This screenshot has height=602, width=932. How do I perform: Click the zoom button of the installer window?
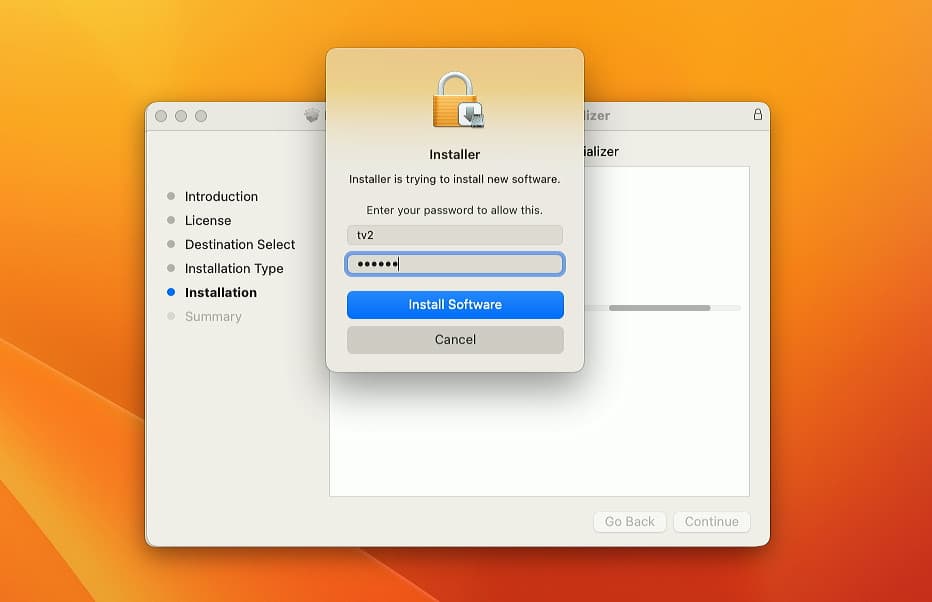tap(201, 116)
